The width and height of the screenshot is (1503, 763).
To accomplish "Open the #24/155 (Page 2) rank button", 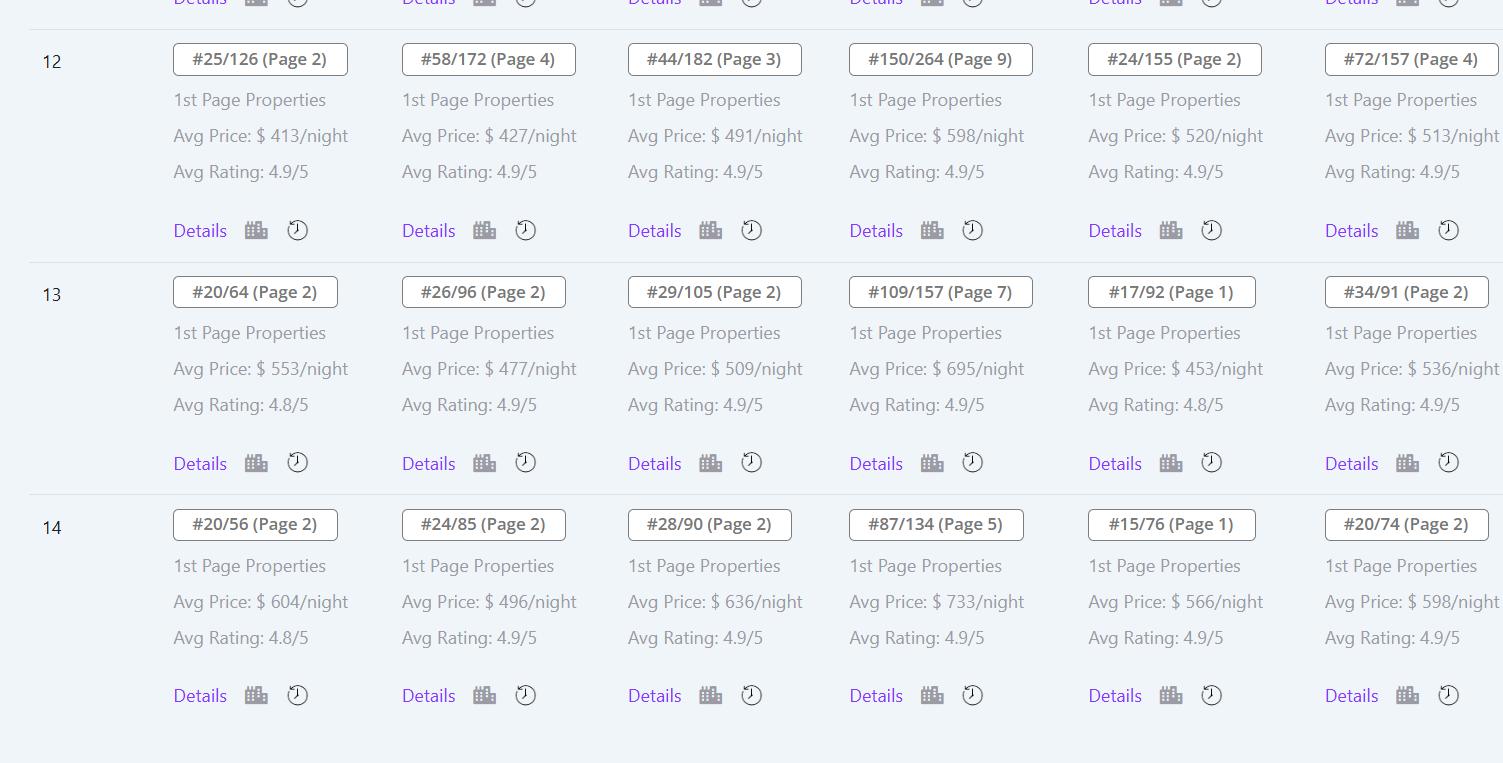I will 1175,59.
